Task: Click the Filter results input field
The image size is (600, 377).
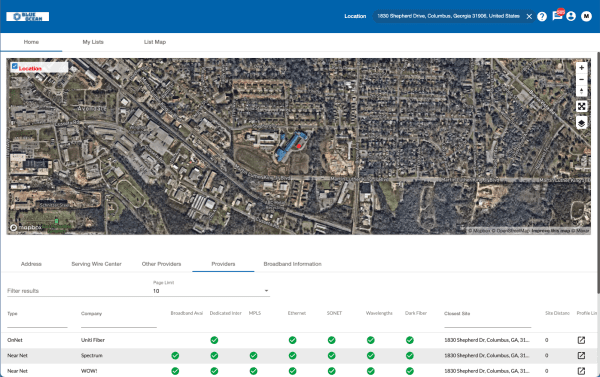Action: [x=80, y=291]
